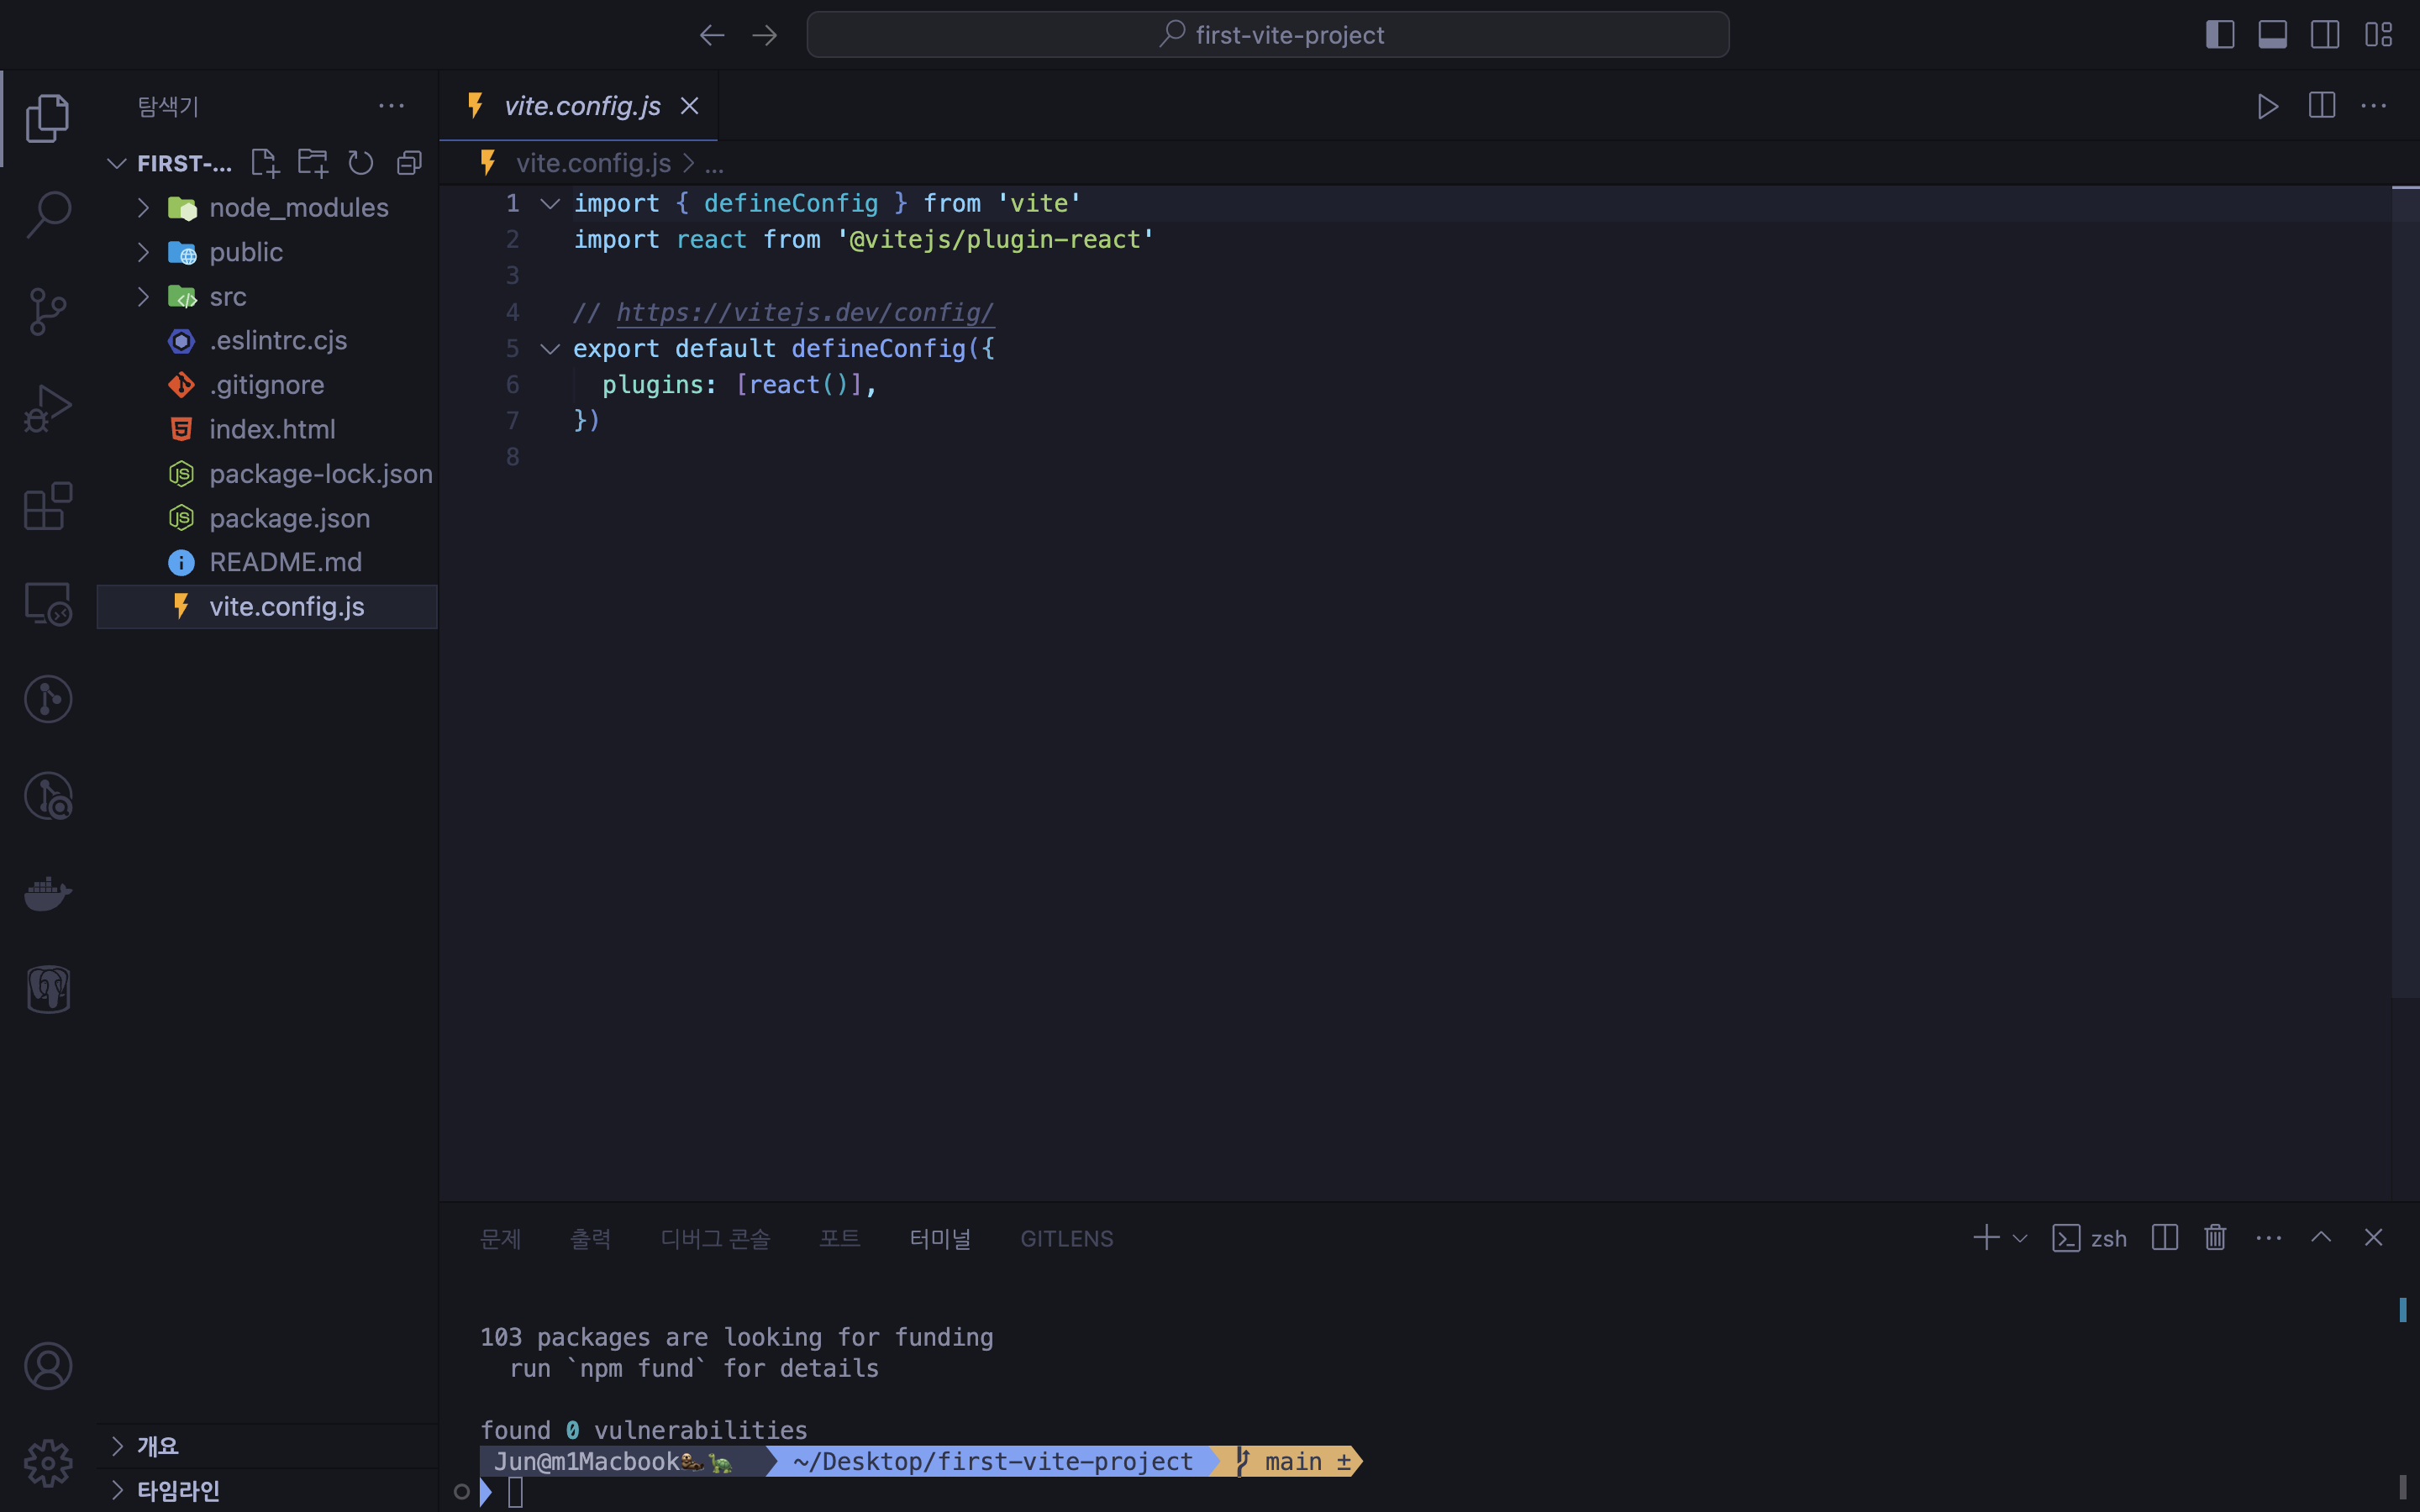Image resolution: width=2420 pixels, height=1512 pixels.
Task: Open the Run and Debug view
Action: point(47,408)
